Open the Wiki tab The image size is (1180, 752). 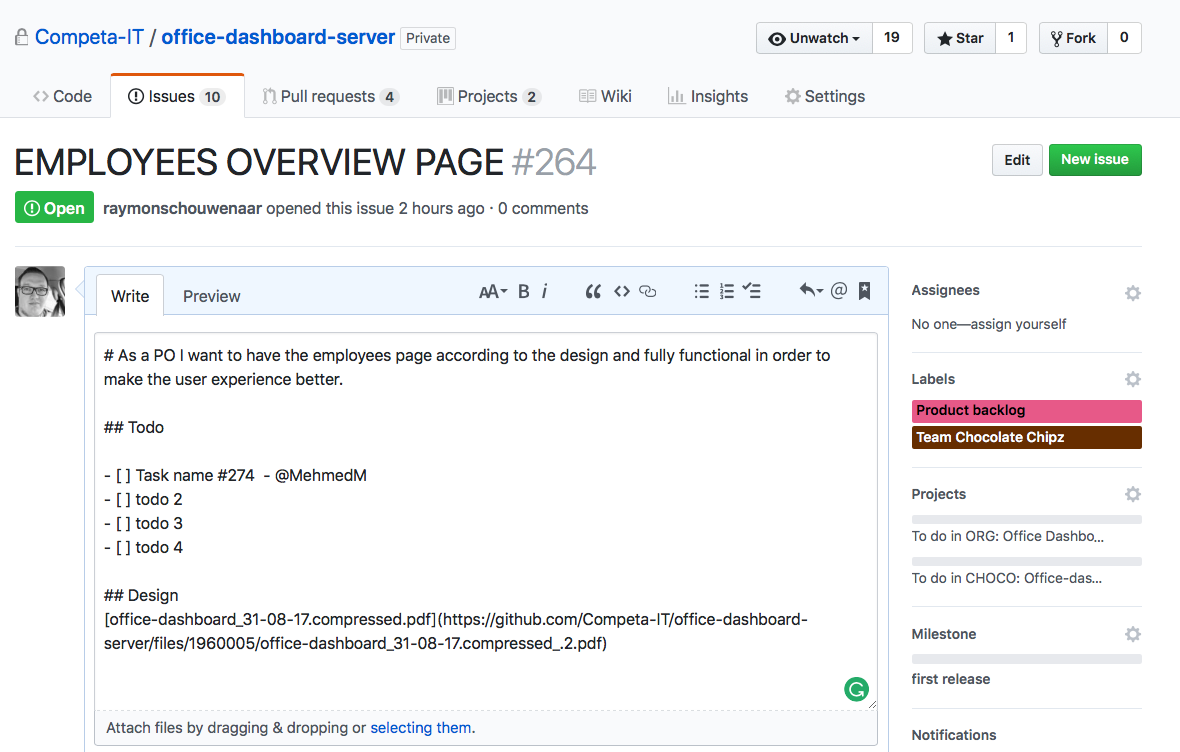point(605,96)
